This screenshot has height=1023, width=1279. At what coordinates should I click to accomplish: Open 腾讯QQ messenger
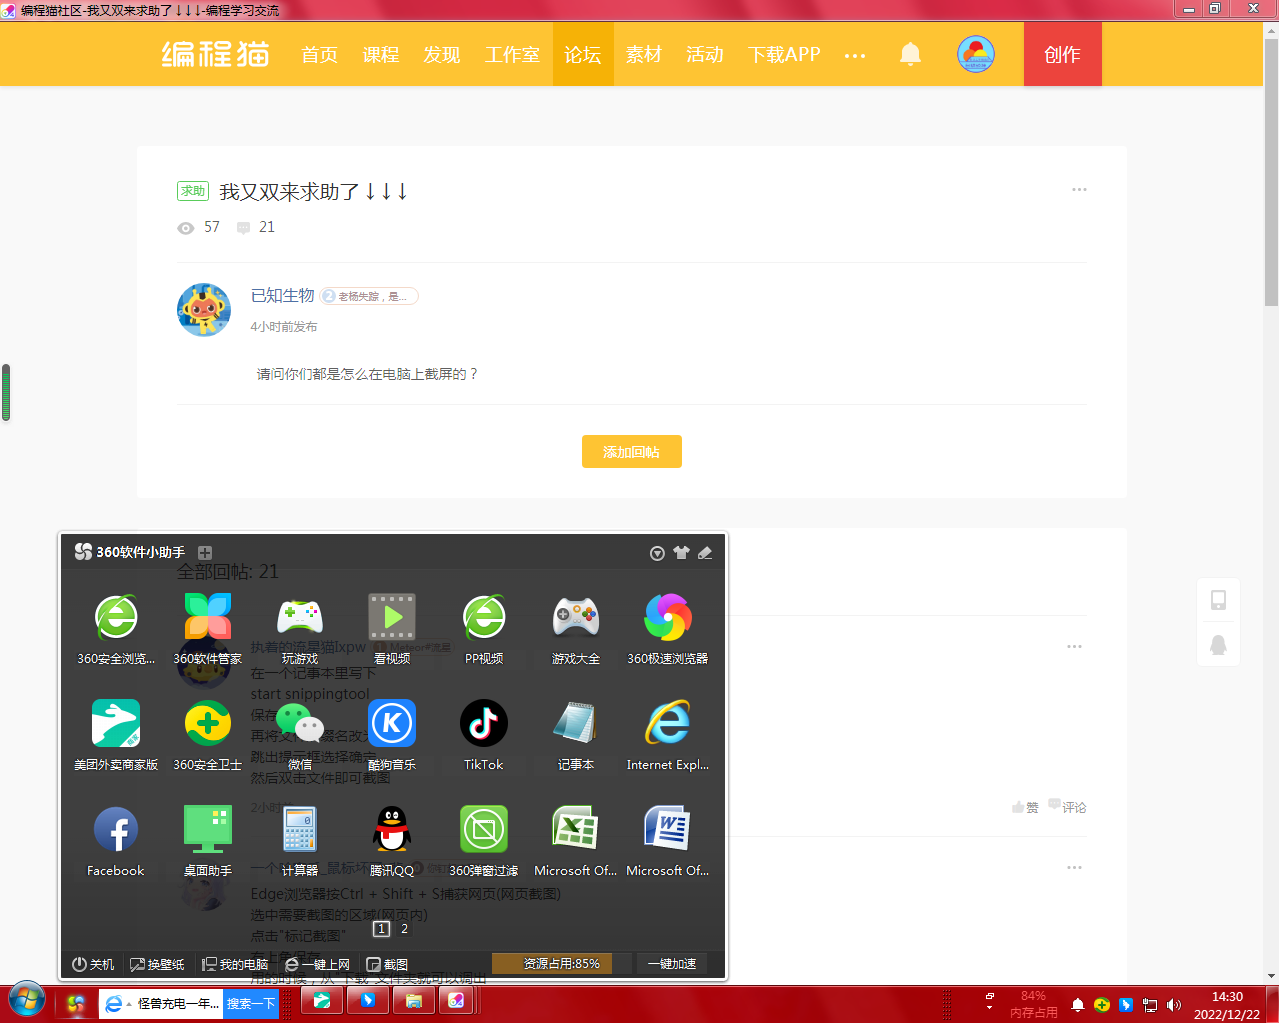pyautogui.click(x=392, y=840)
